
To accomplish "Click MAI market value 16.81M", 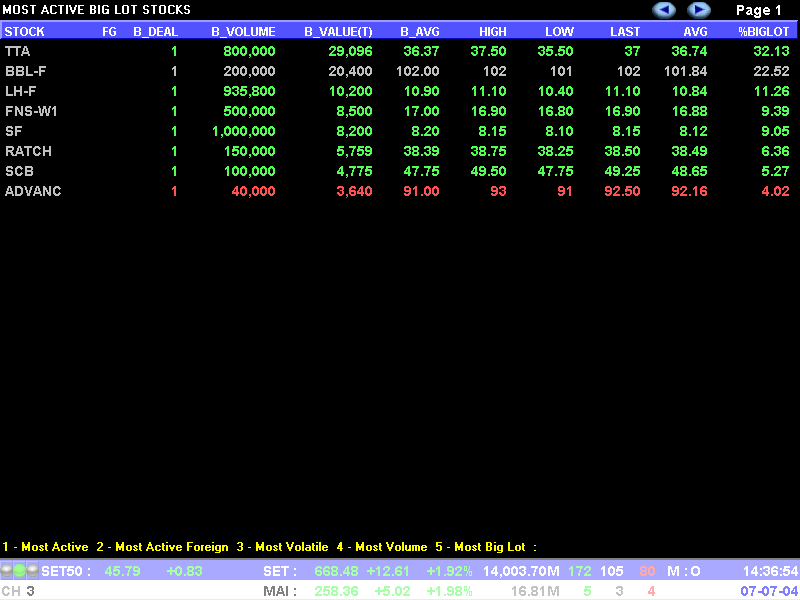I will tap(535, 591).
